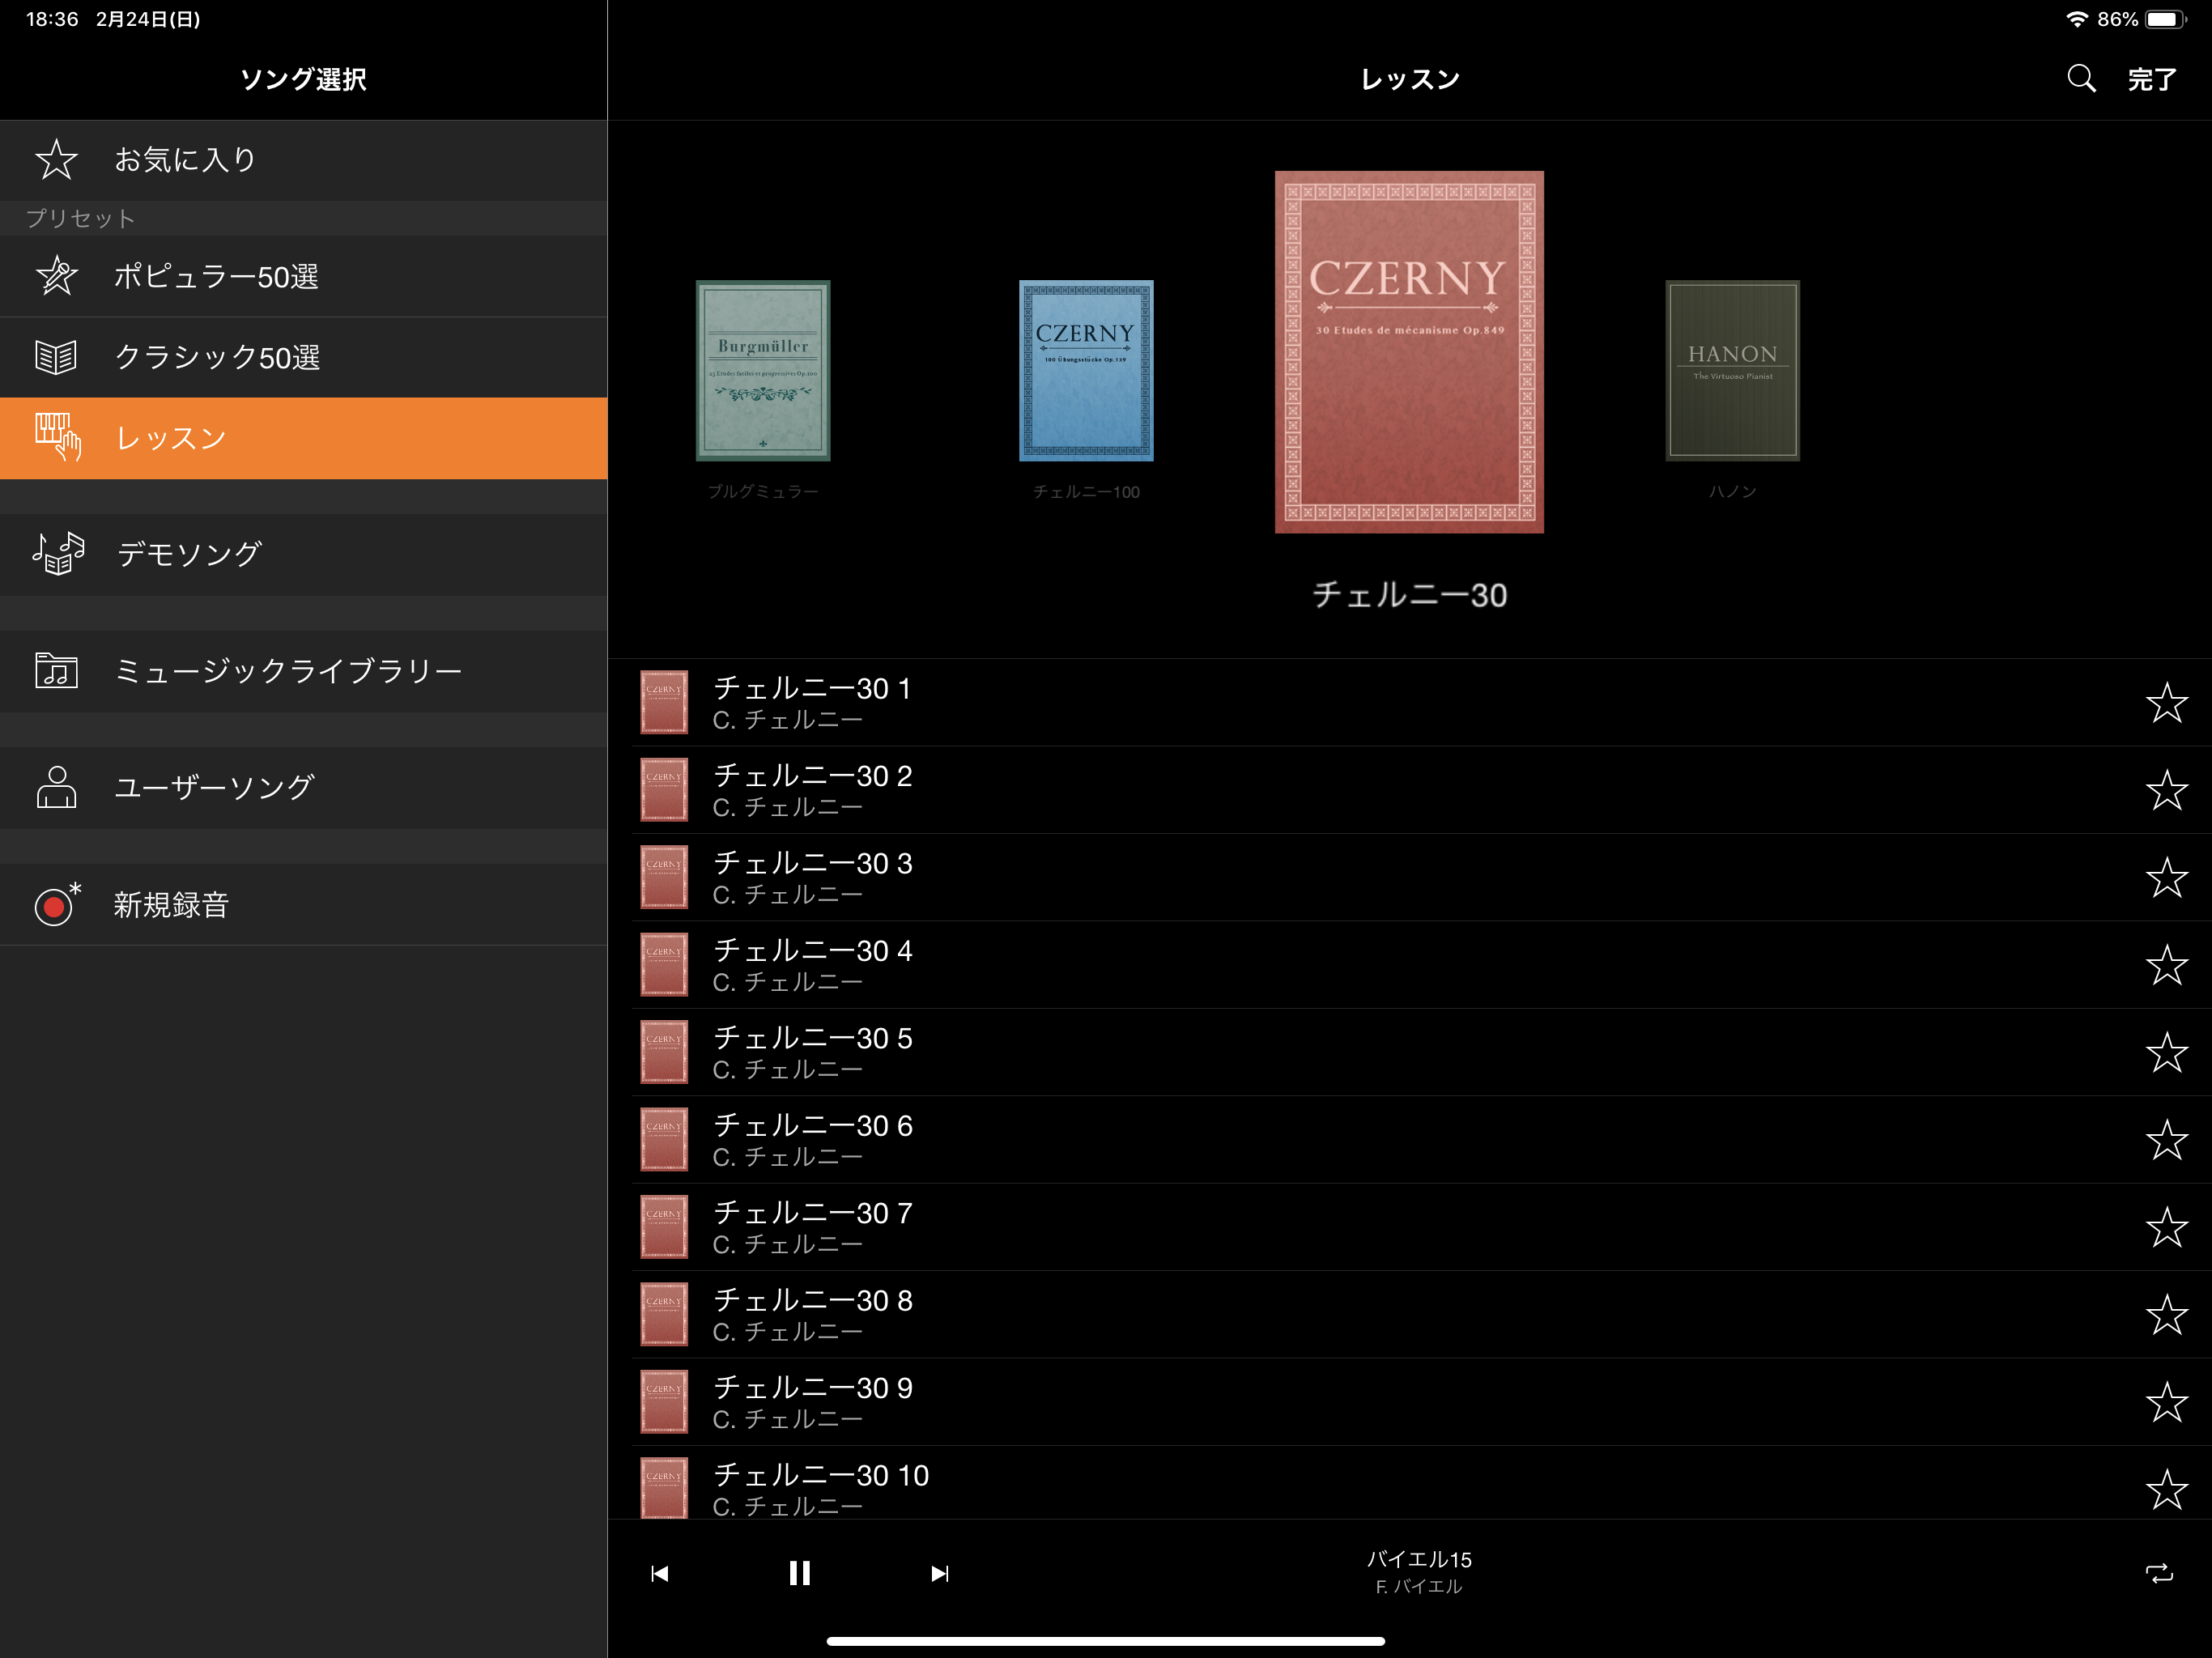This screenshot has height=1658, width=2212.
Task: Tap the battery status indicator
Action: [2166, 19]
